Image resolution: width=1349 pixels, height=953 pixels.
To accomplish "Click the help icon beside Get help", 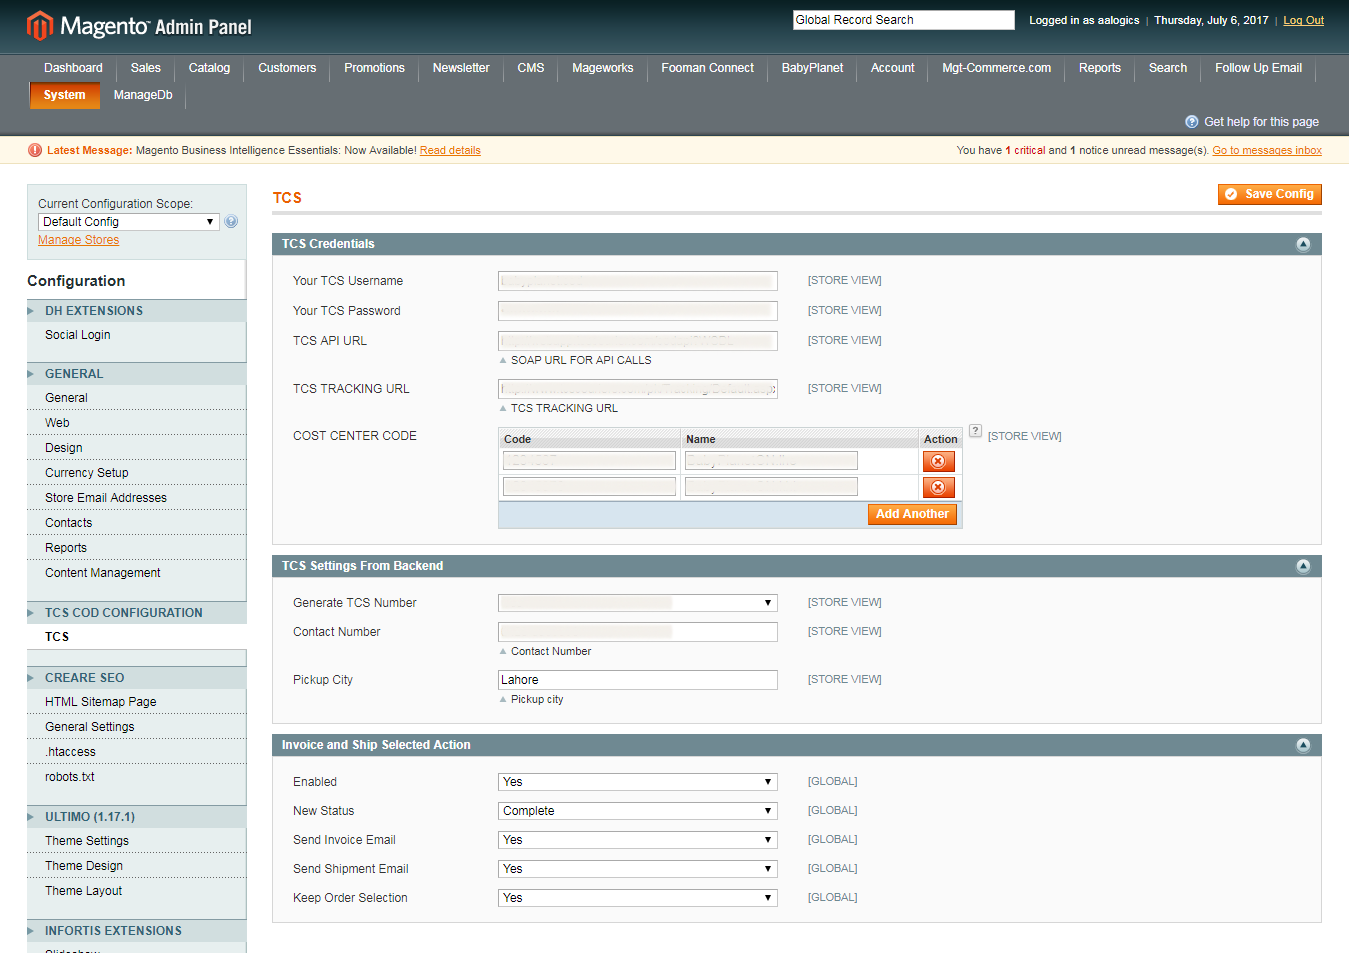I will coord(1191,122).
